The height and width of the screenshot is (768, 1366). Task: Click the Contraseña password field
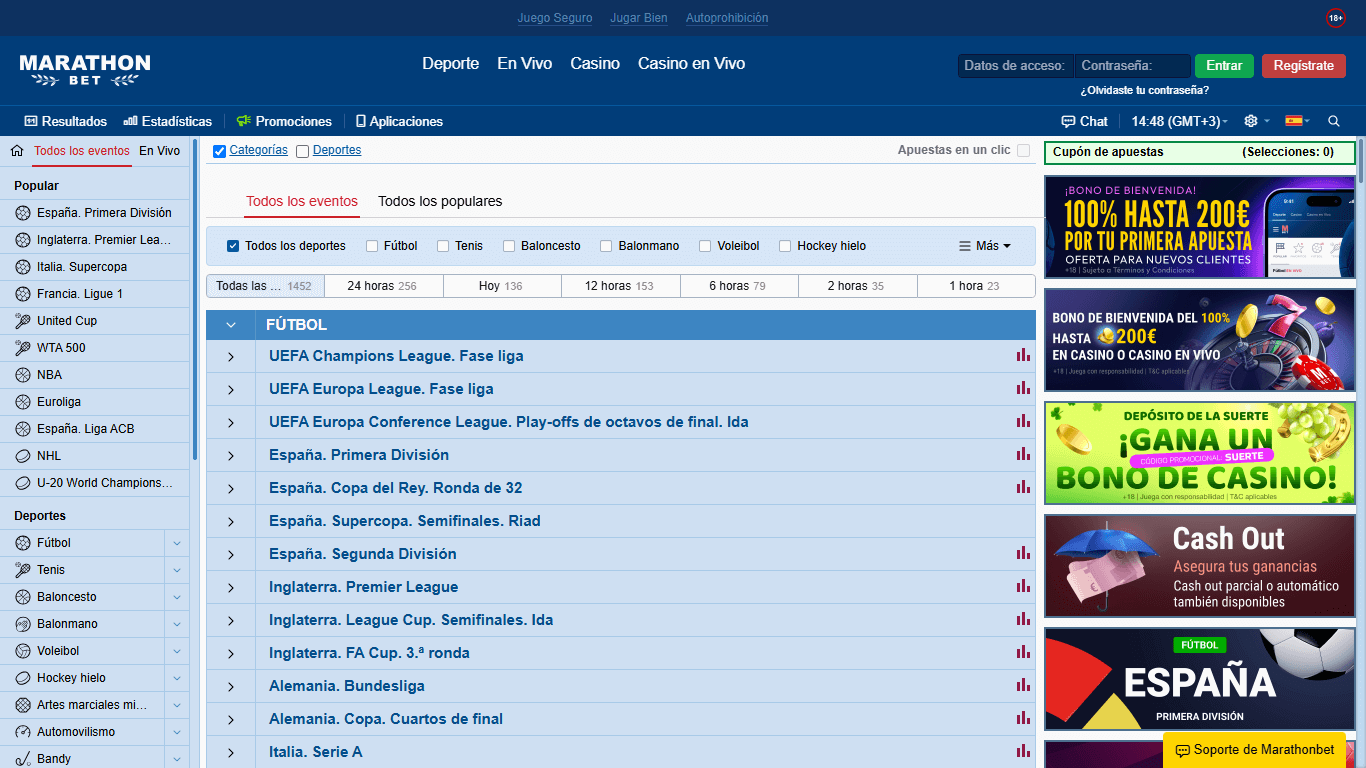[1133, 66]
